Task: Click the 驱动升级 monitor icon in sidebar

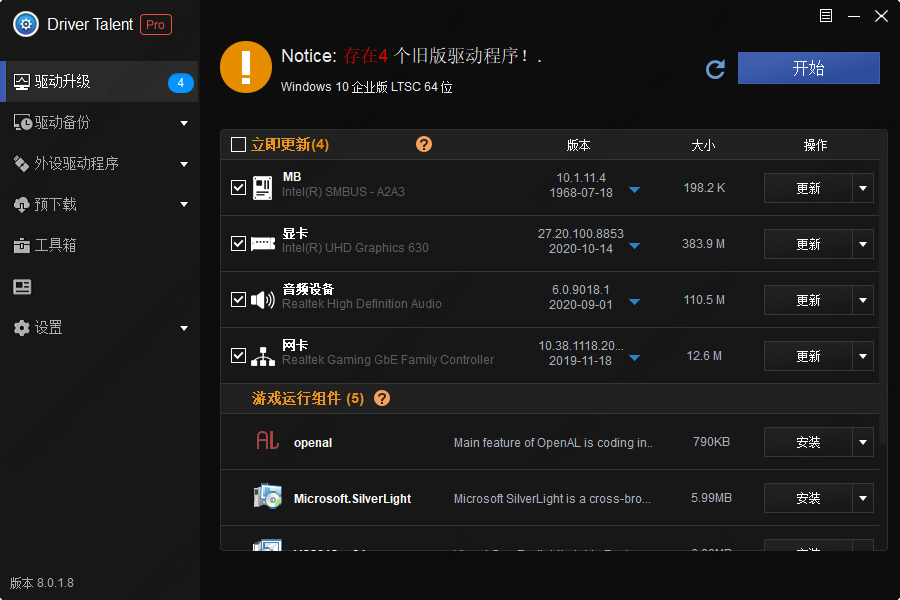Action: [x=22, y=82]
